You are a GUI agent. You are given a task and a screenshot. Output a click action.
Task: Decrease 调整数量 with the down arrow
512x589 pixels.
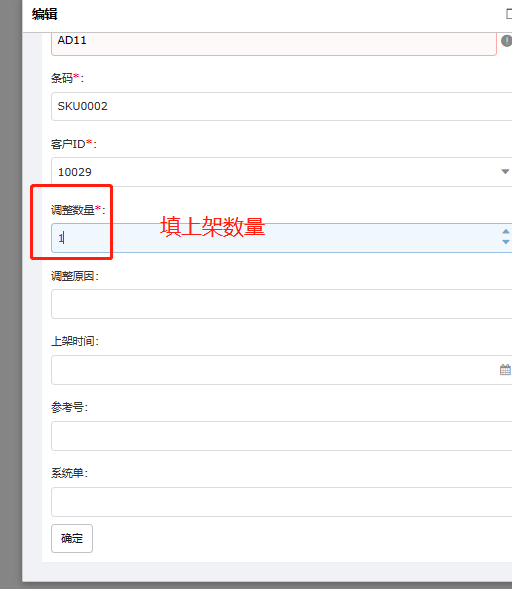tap(506, 242)
